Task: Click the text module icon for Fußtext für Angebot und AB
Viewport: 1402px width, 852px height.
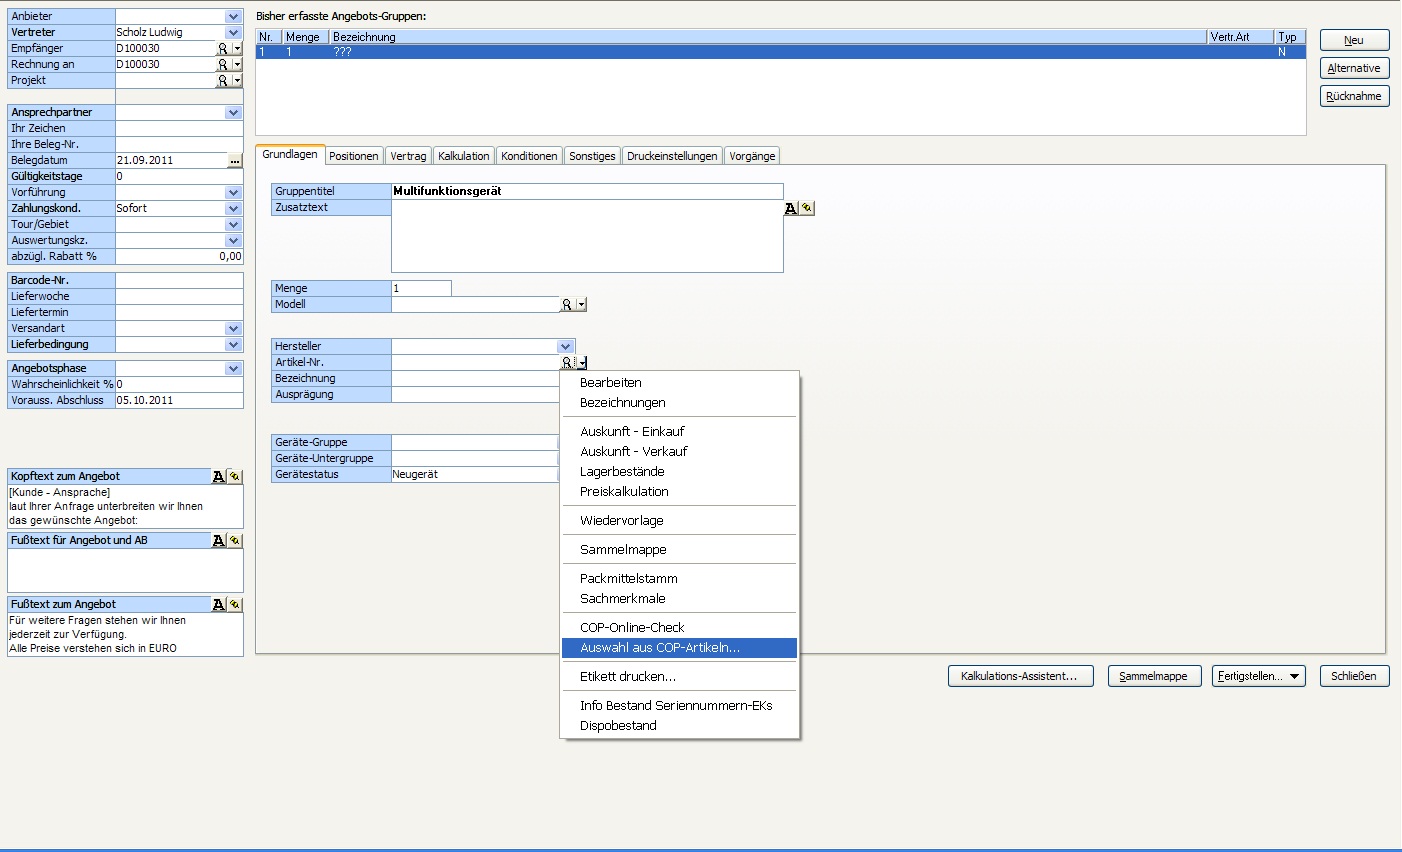Action: click(x=235, y=540)
